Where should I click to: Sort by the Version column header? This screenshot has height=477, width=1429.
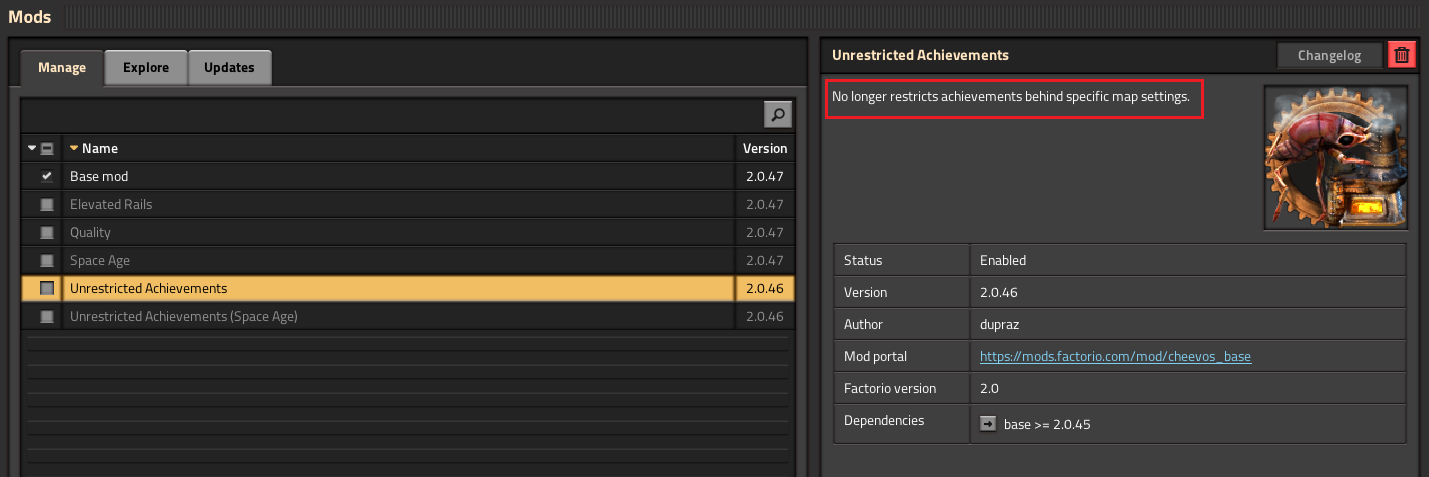point(764,148)
